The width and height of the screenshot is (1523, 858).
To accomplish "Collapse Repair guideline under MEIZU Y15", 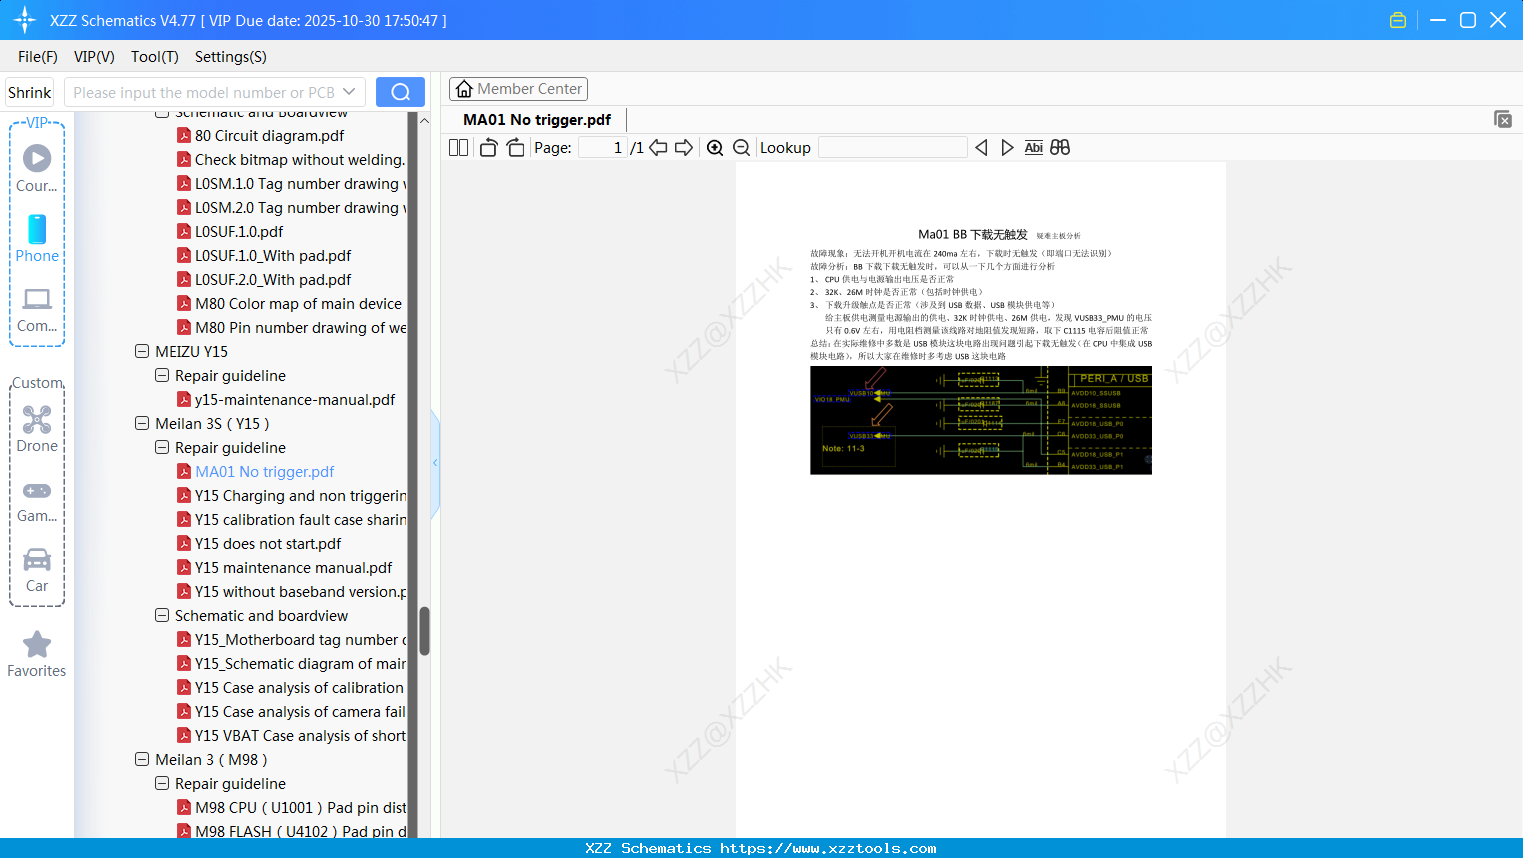I will click(x=162, y=375).
